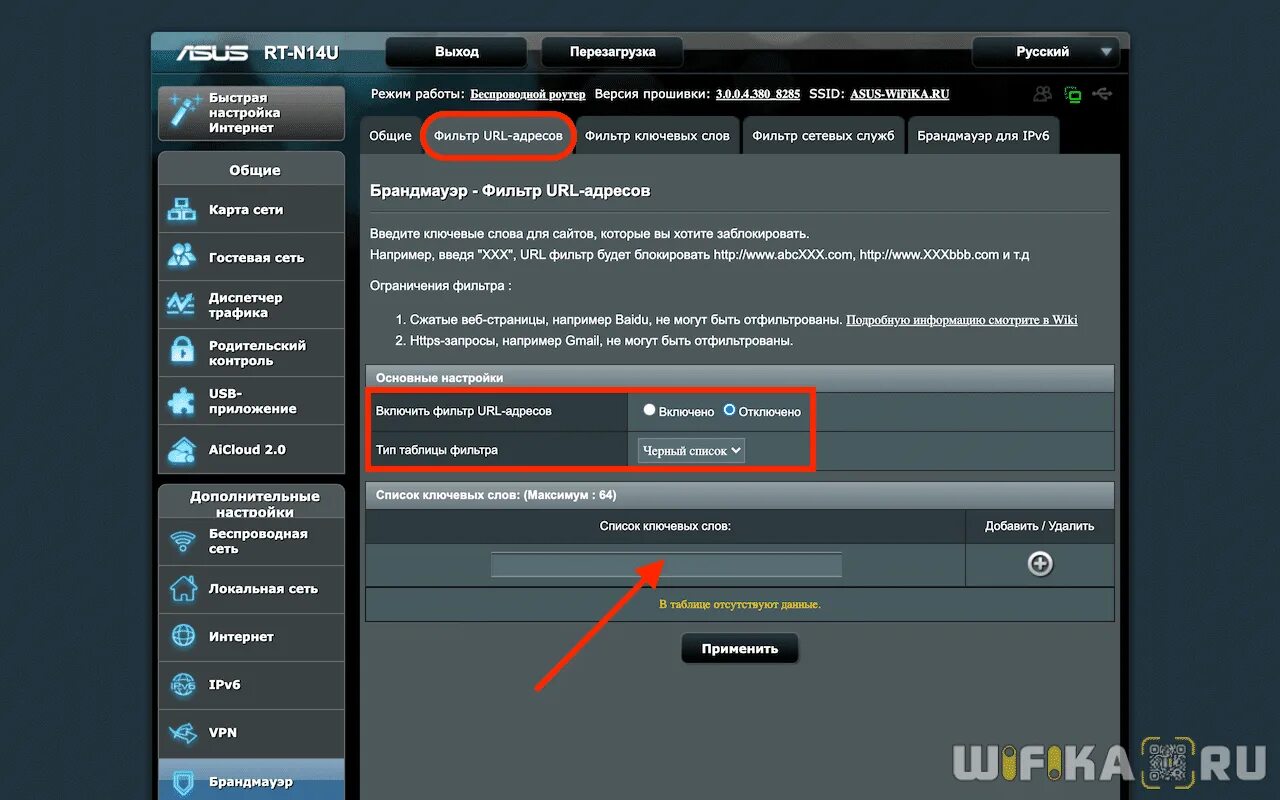Click the Internet globe icon
Screen dimensions: 1280x800
click(x=183, y=636)
